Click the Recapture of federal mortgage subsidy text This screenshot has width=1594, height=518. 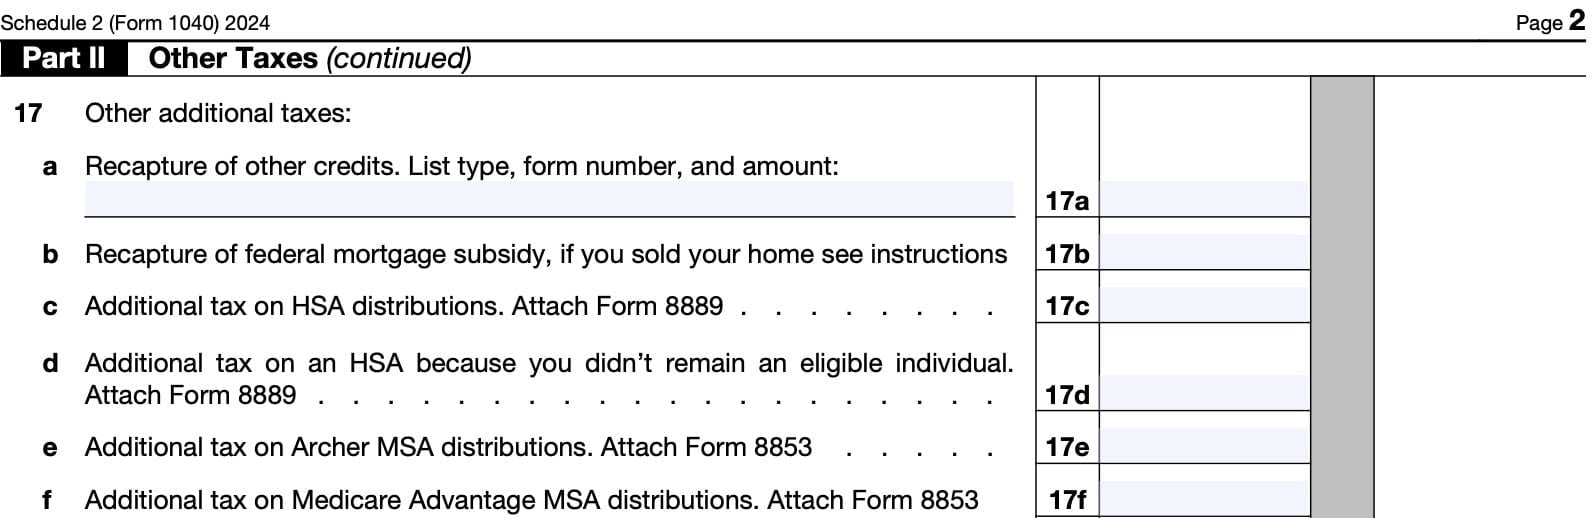545,254
